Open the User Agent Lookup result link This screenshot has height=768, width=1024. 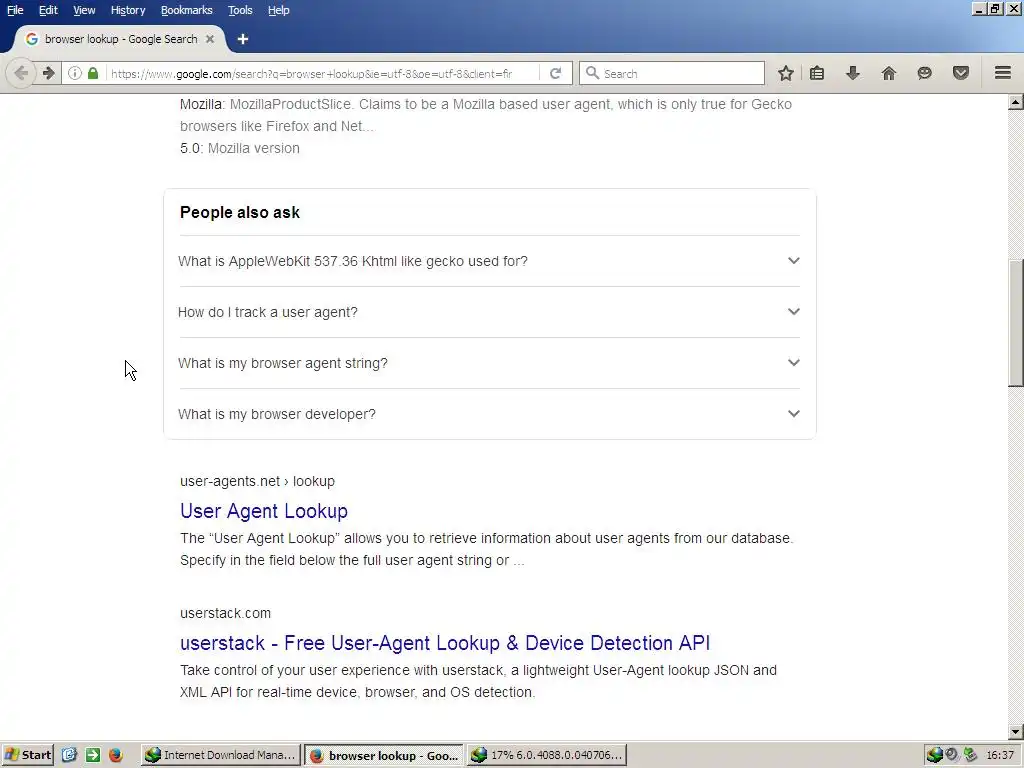(x=264, y=511)
